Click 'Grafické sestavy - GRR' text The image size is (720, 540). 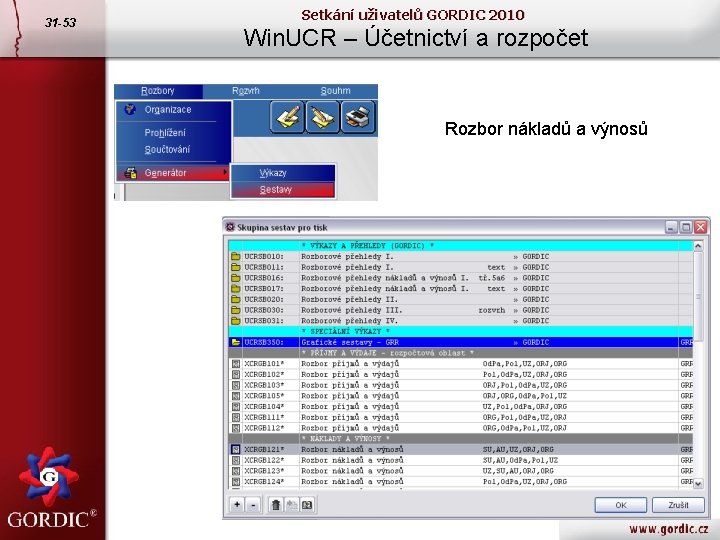350,342
